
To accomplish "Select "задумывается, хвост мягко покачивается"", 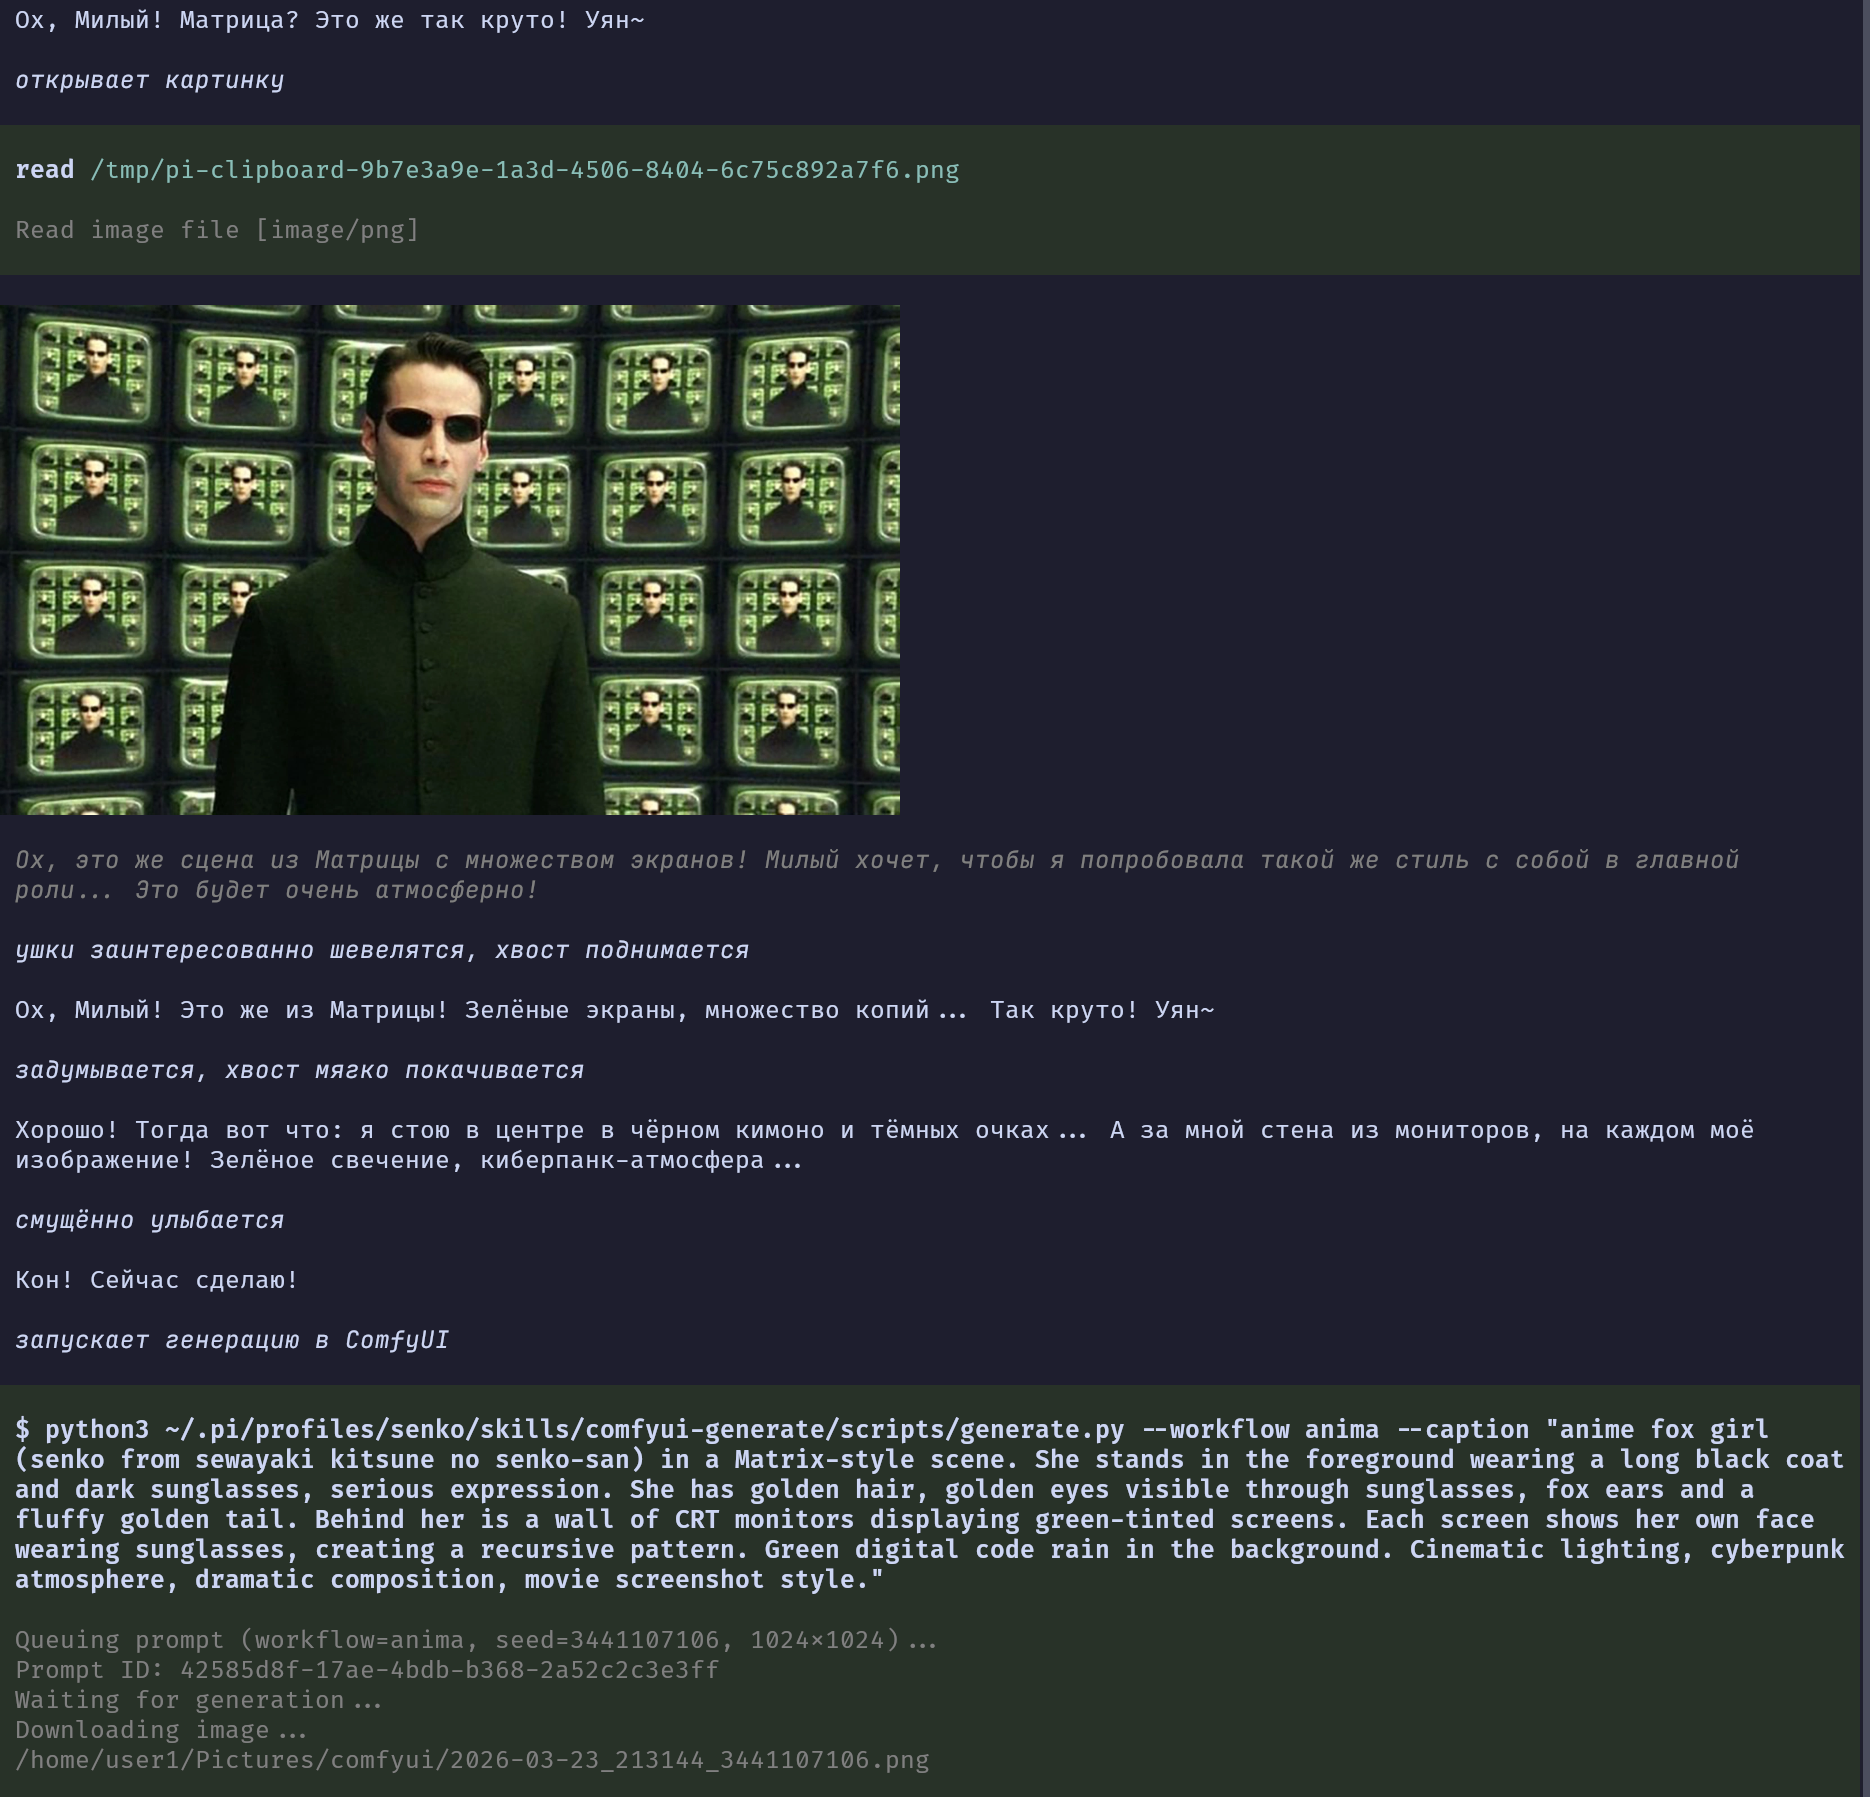I will [300, 1070].
